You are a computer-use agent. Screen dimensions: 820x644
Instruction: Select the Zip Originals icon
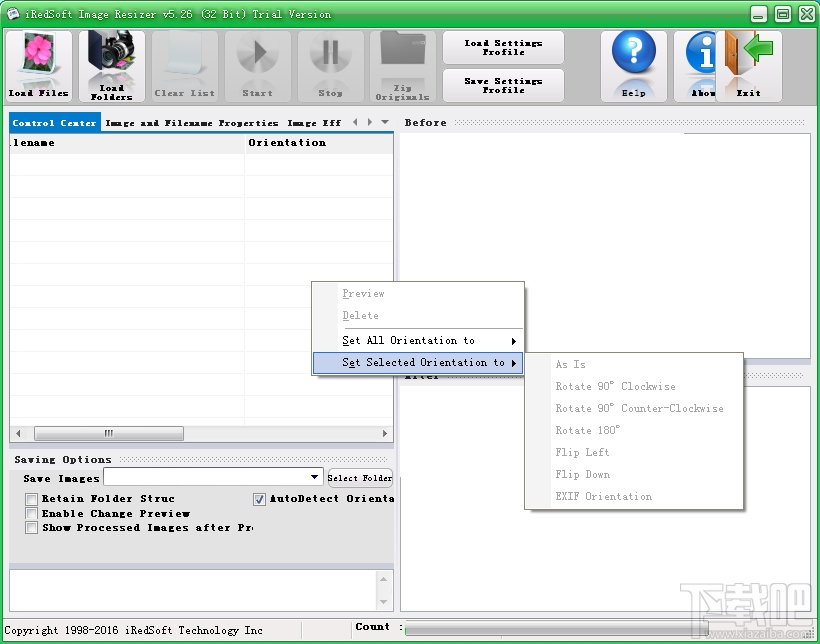pyautogui.click(x=402, y=65)
